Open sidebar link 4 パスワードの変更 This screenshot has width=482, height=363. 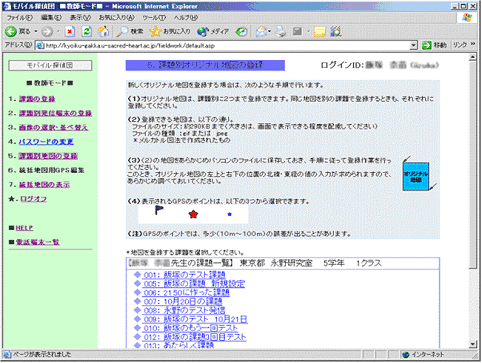click(x=46, y=142)
